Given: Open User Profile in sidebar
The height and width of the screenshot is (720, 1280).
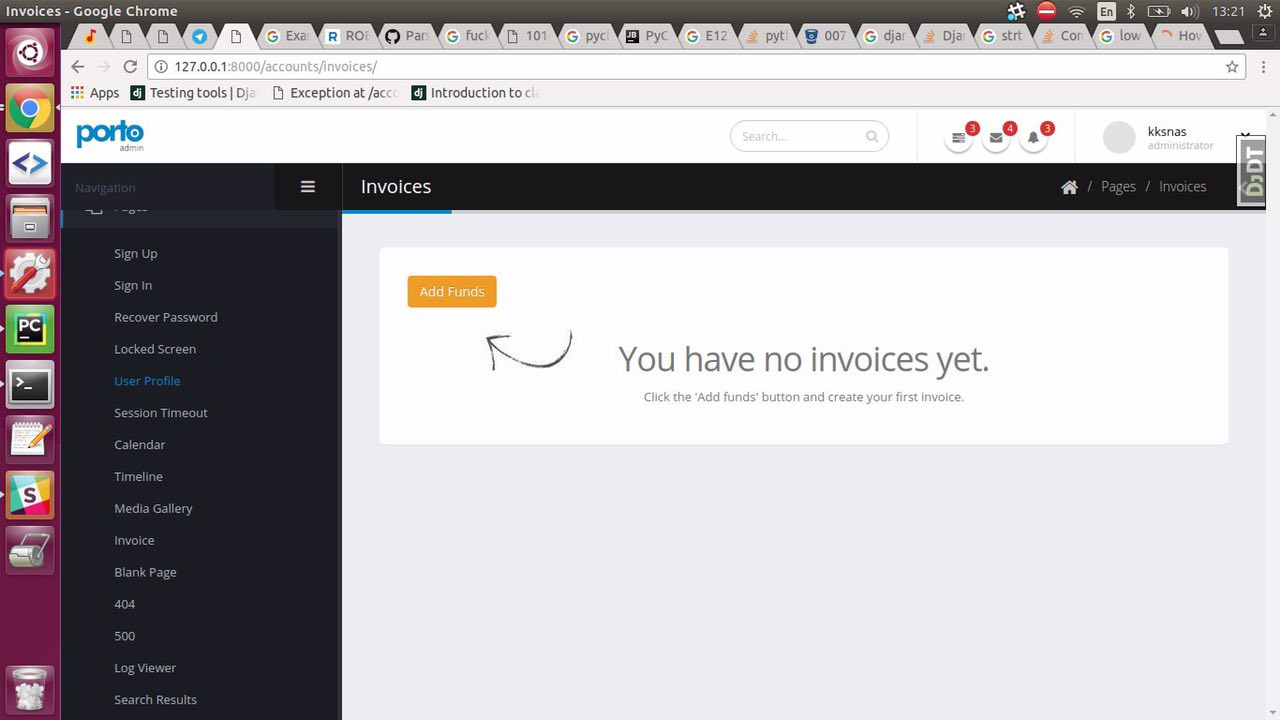Looking at the screenshot, I should click(147, 381).
